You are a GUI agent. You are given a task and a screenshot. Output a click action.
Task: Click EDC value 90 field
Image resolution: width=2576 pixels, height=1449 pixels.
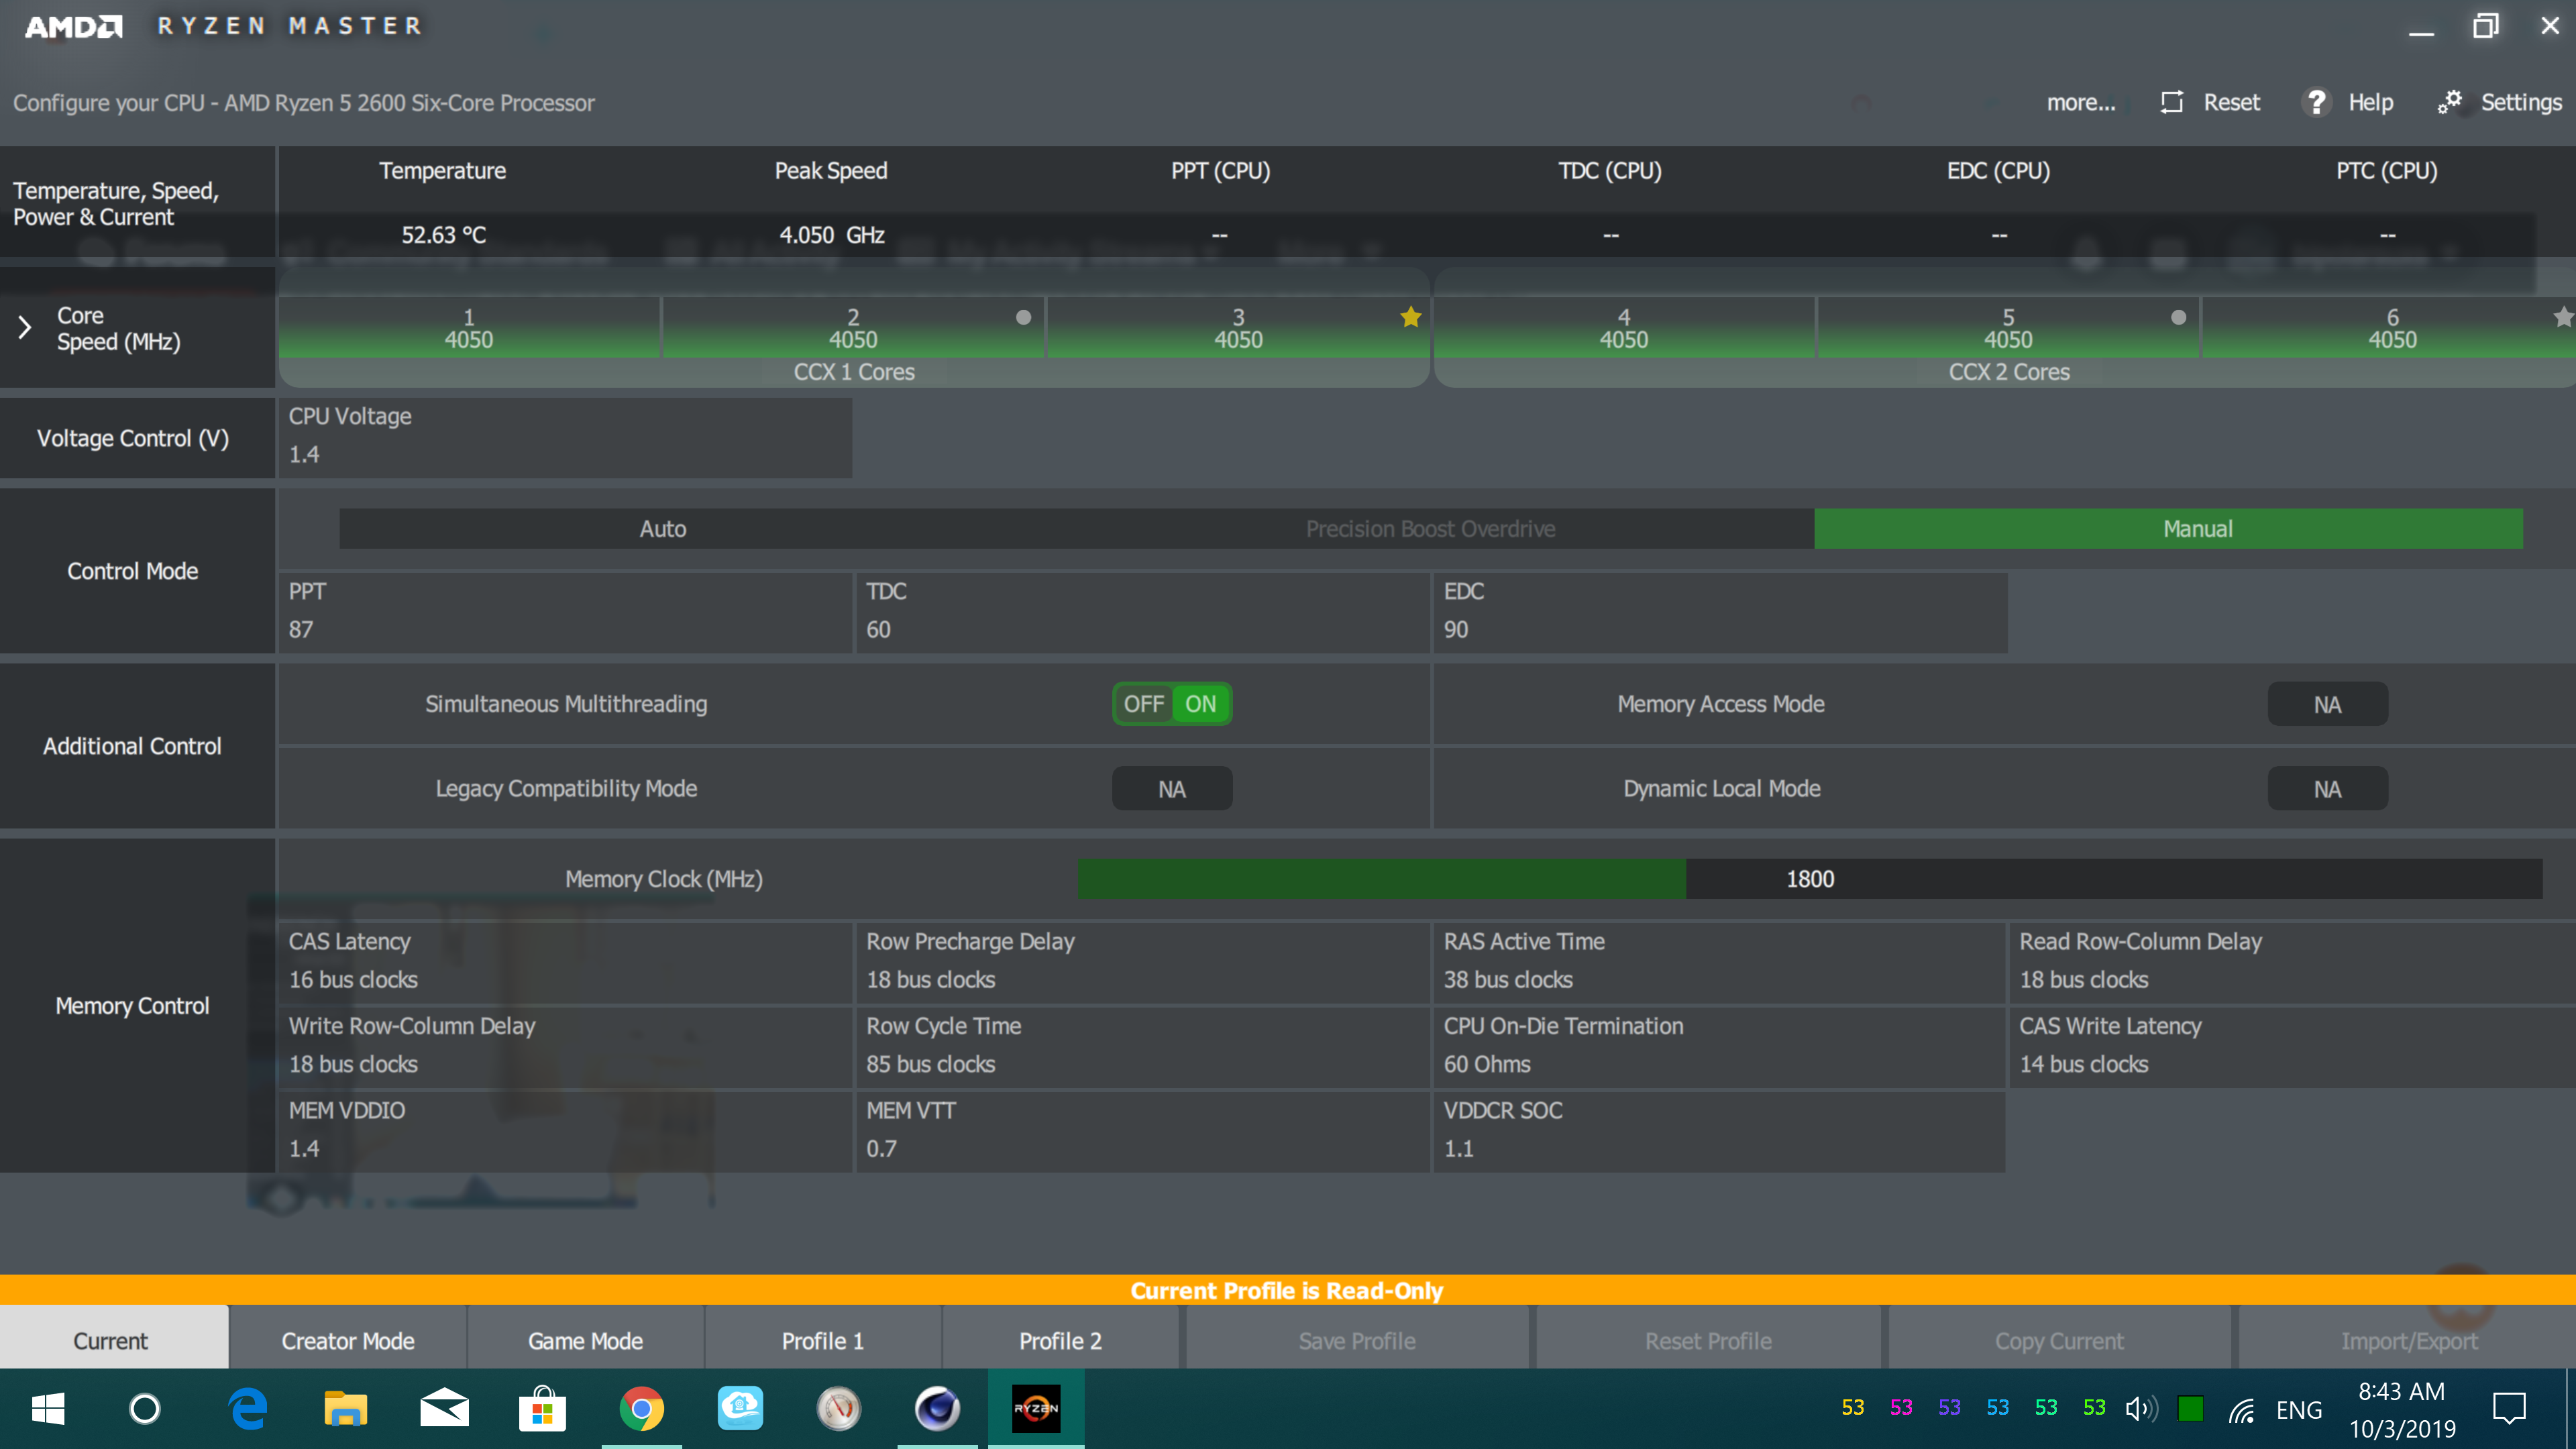(1720, 612)
